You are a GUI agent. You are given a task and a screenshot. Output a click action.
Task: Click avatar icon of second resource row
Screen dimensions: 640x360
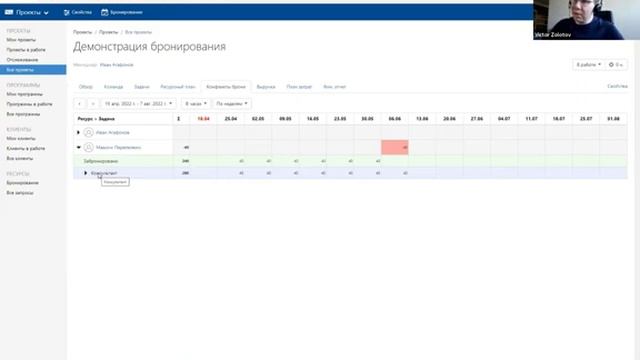tap(89, 147)
